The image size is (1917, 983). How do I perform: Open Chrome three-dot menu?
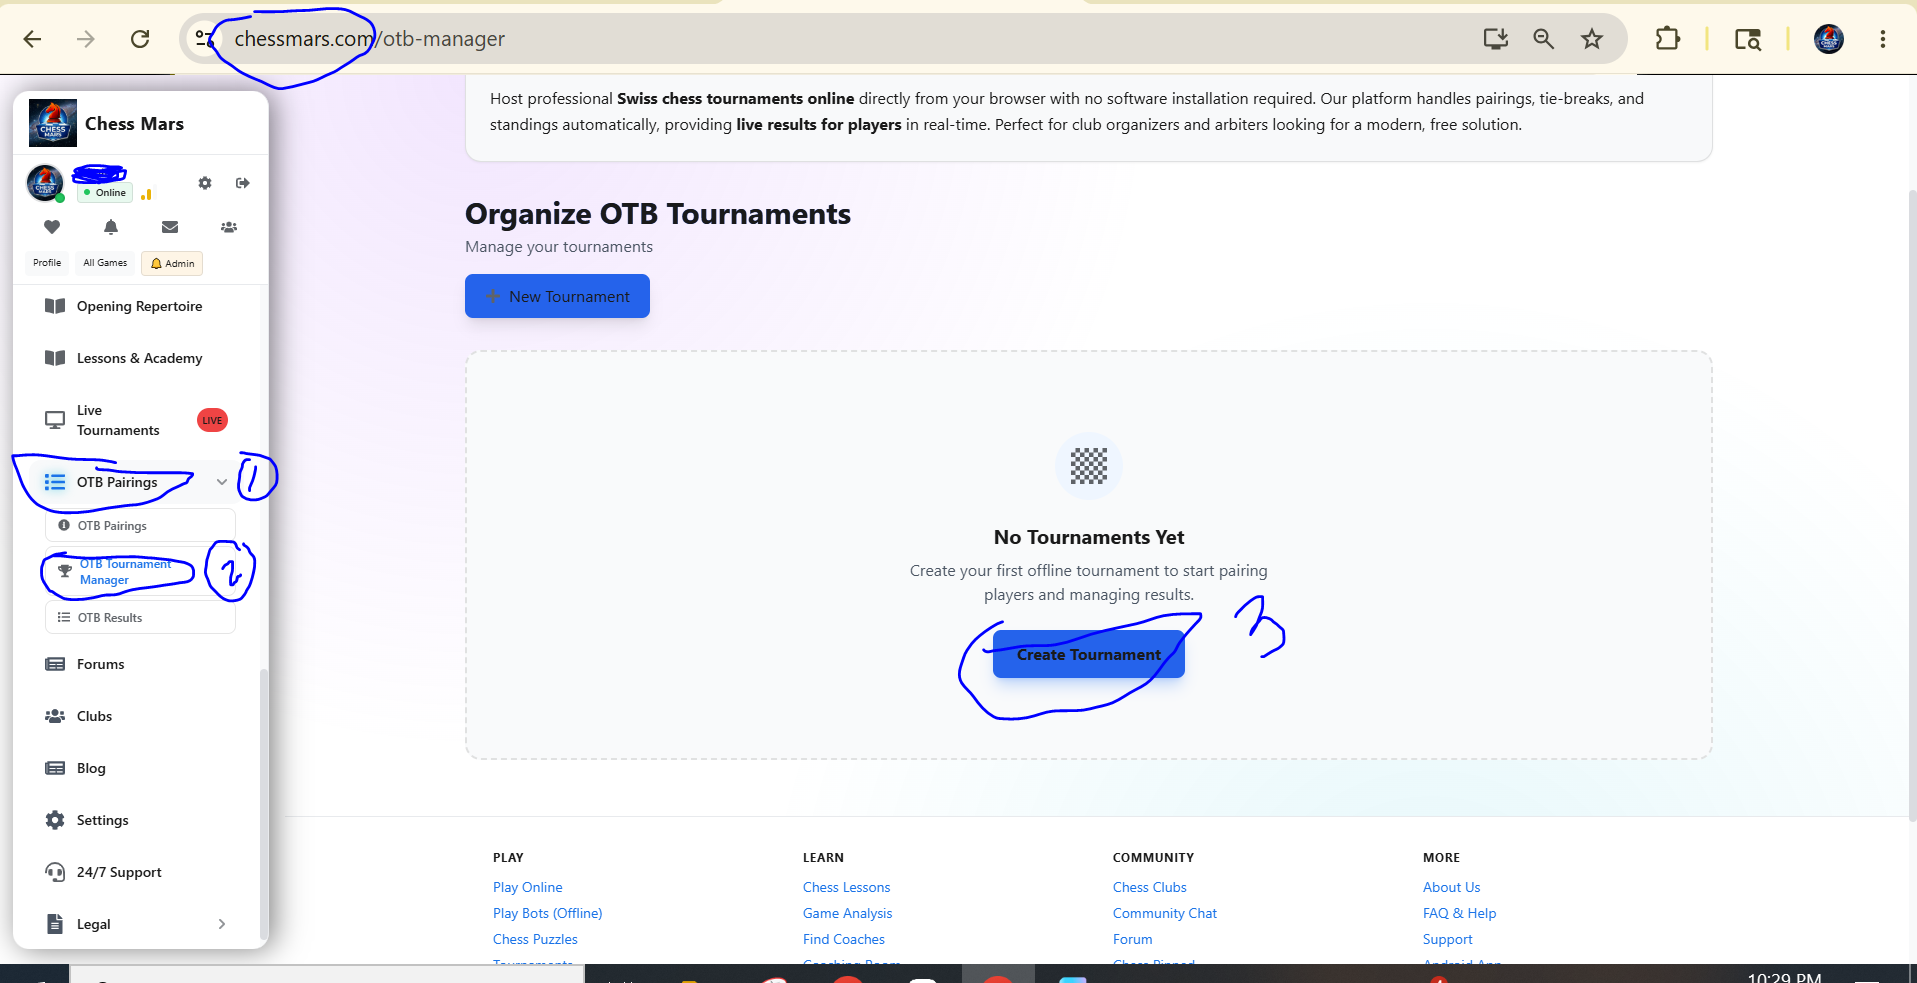tap(1882, 39)
